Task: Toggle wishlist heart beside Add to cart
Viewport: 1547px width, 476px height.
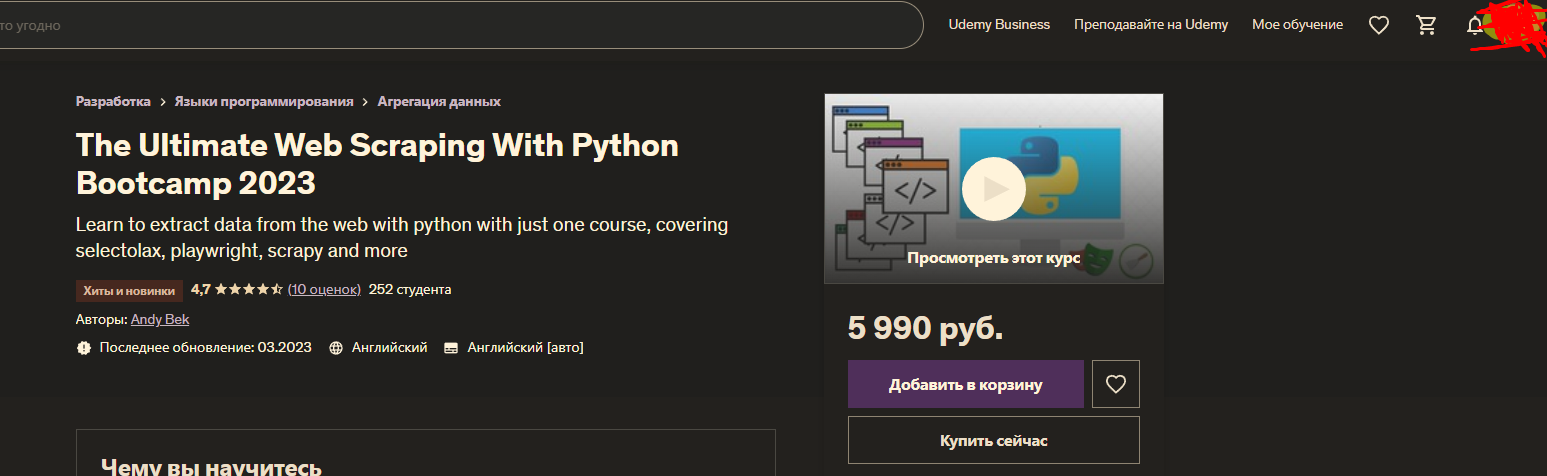Action: click(x=1115, y=384)
